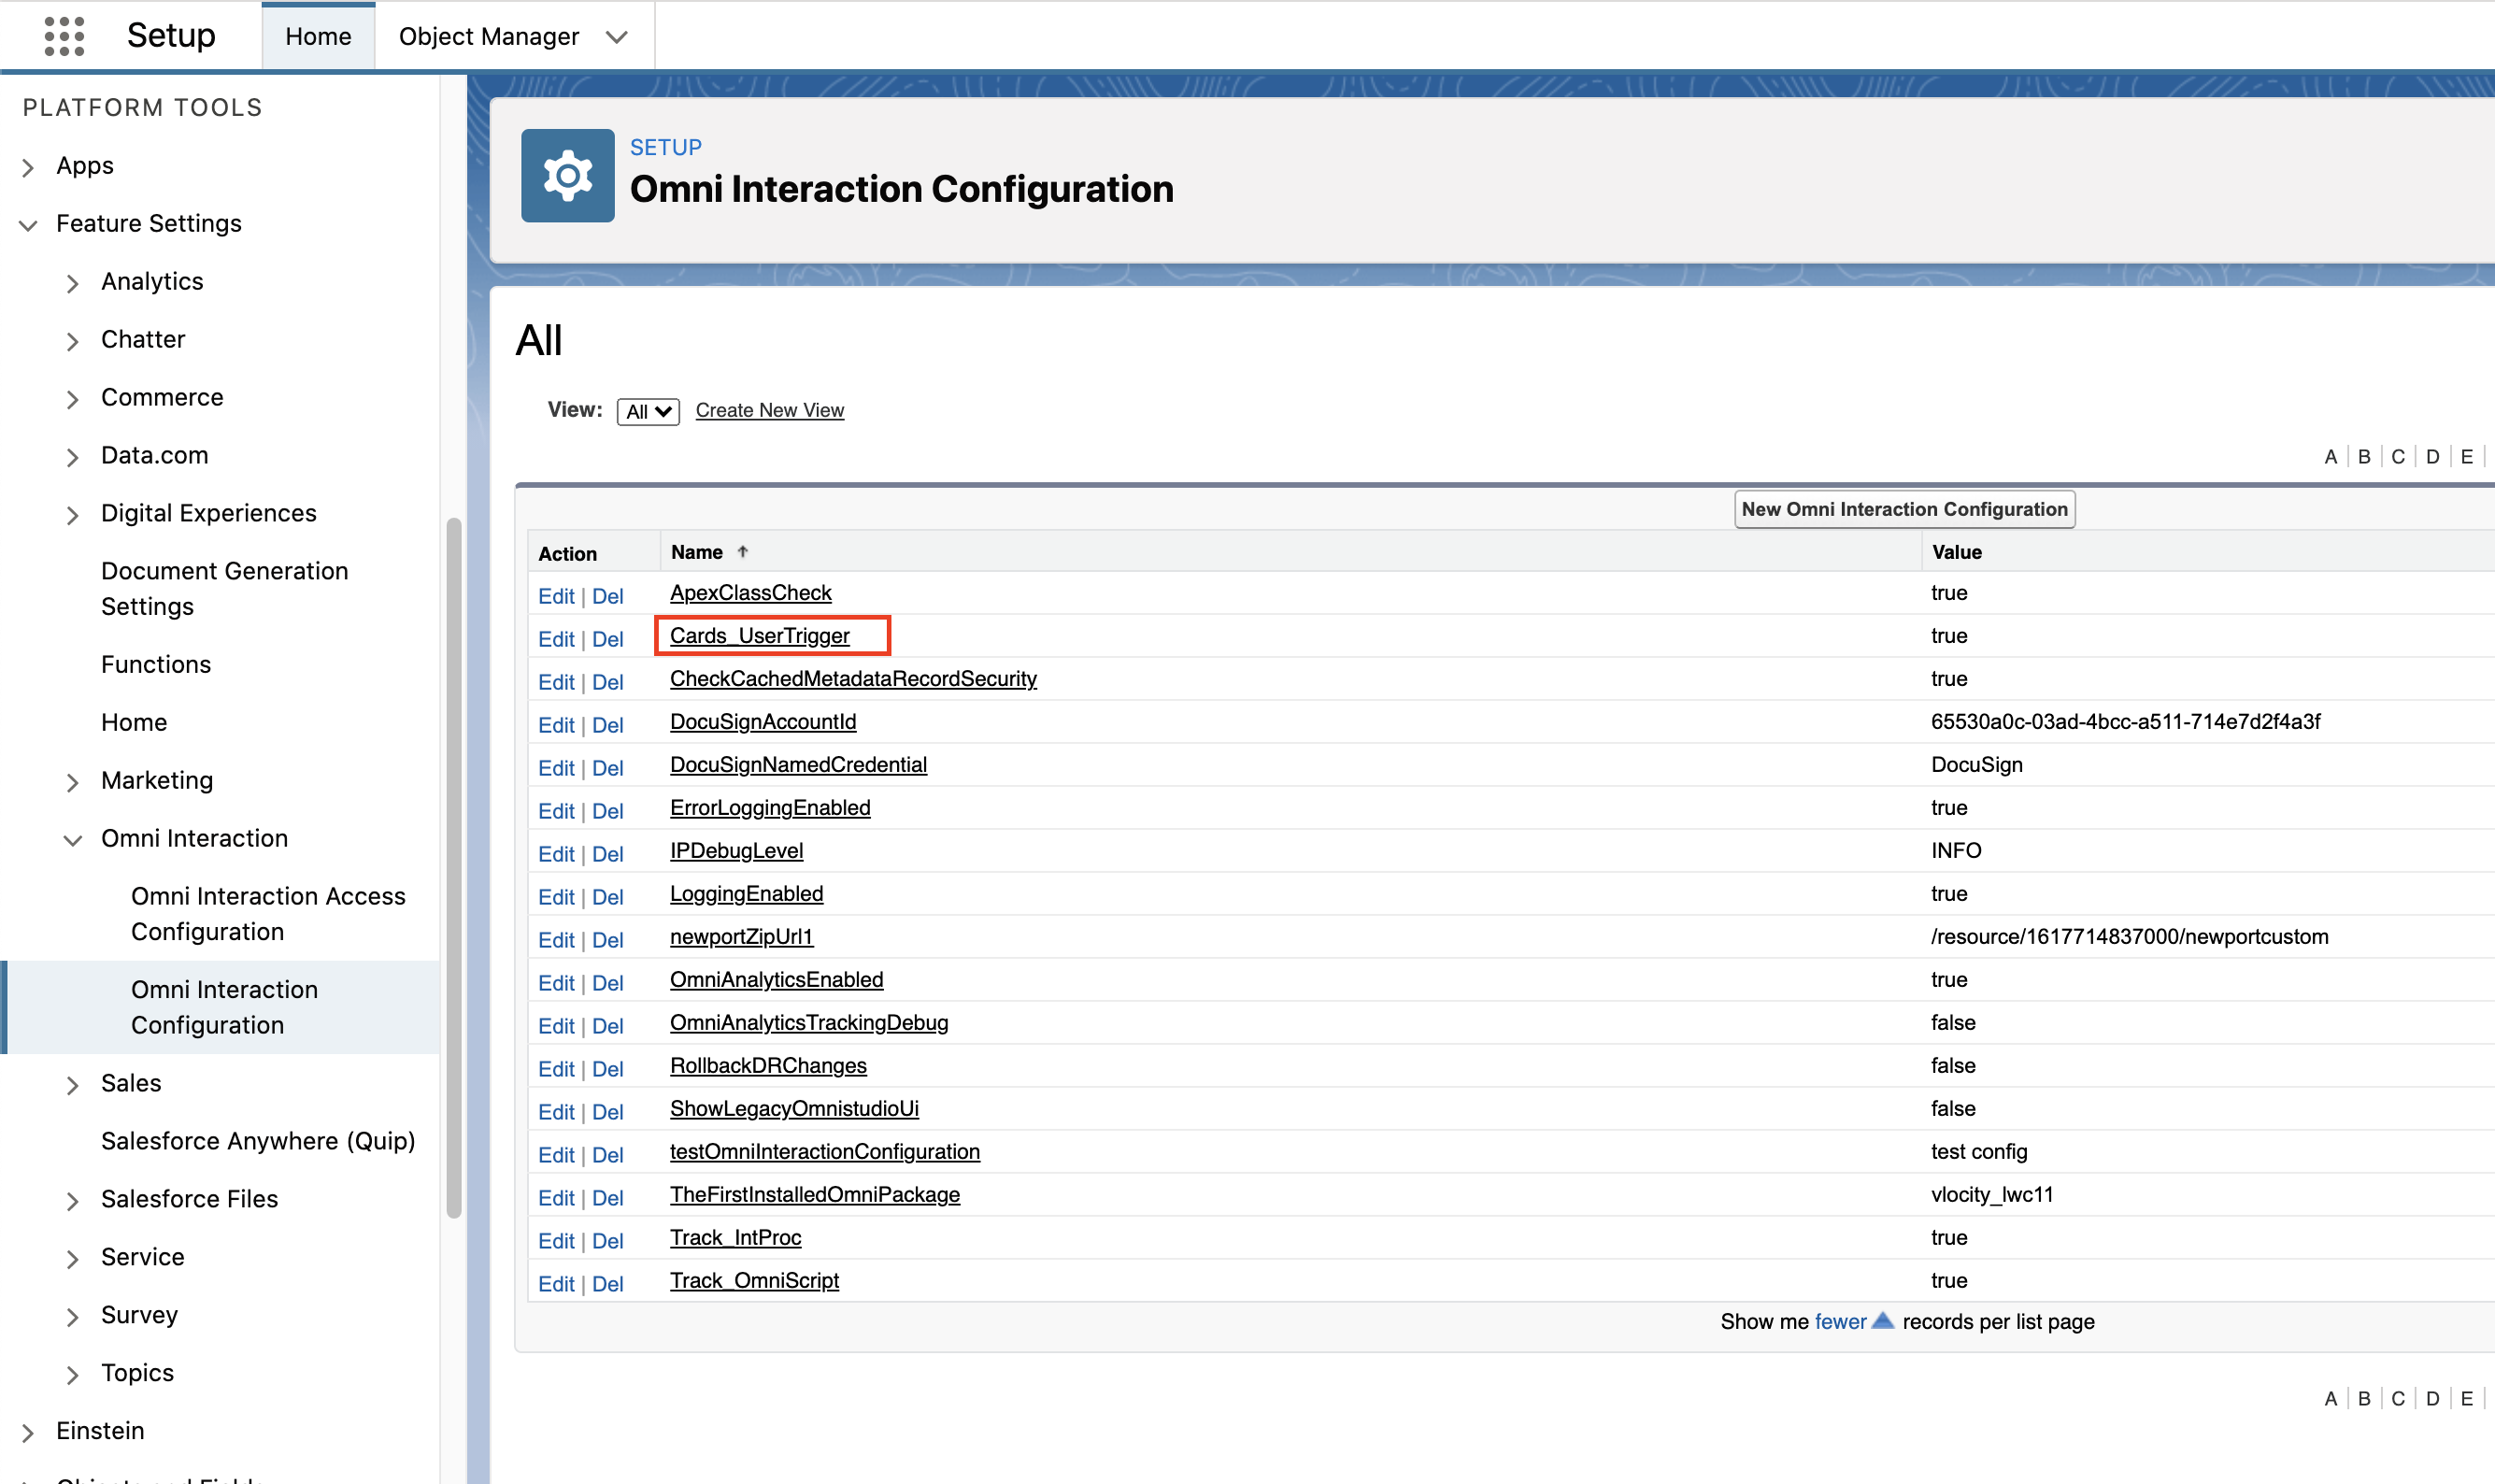
Task: Open Home under Feature Settings
Action: [x=134, y=722]
